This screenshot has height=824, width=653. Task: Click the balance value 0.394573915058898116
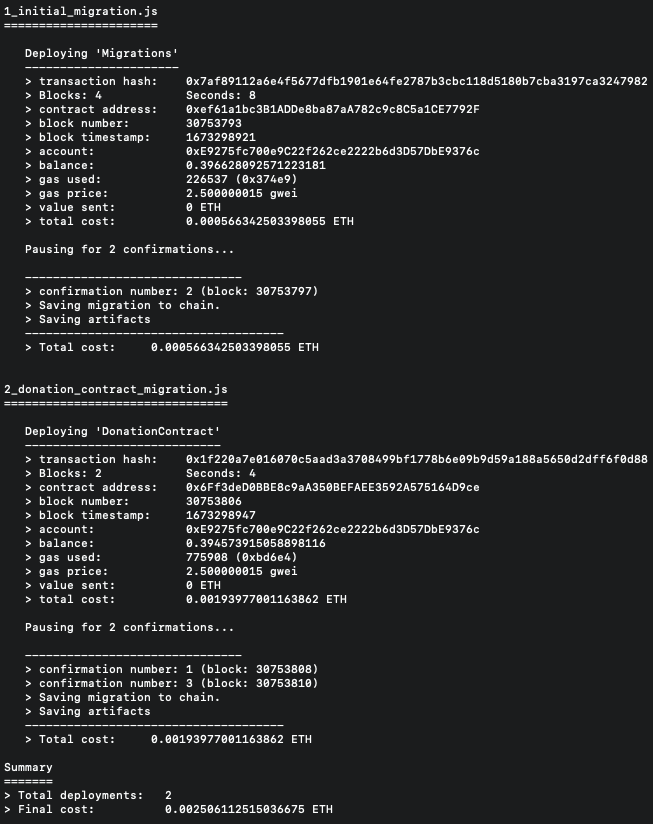255,543
